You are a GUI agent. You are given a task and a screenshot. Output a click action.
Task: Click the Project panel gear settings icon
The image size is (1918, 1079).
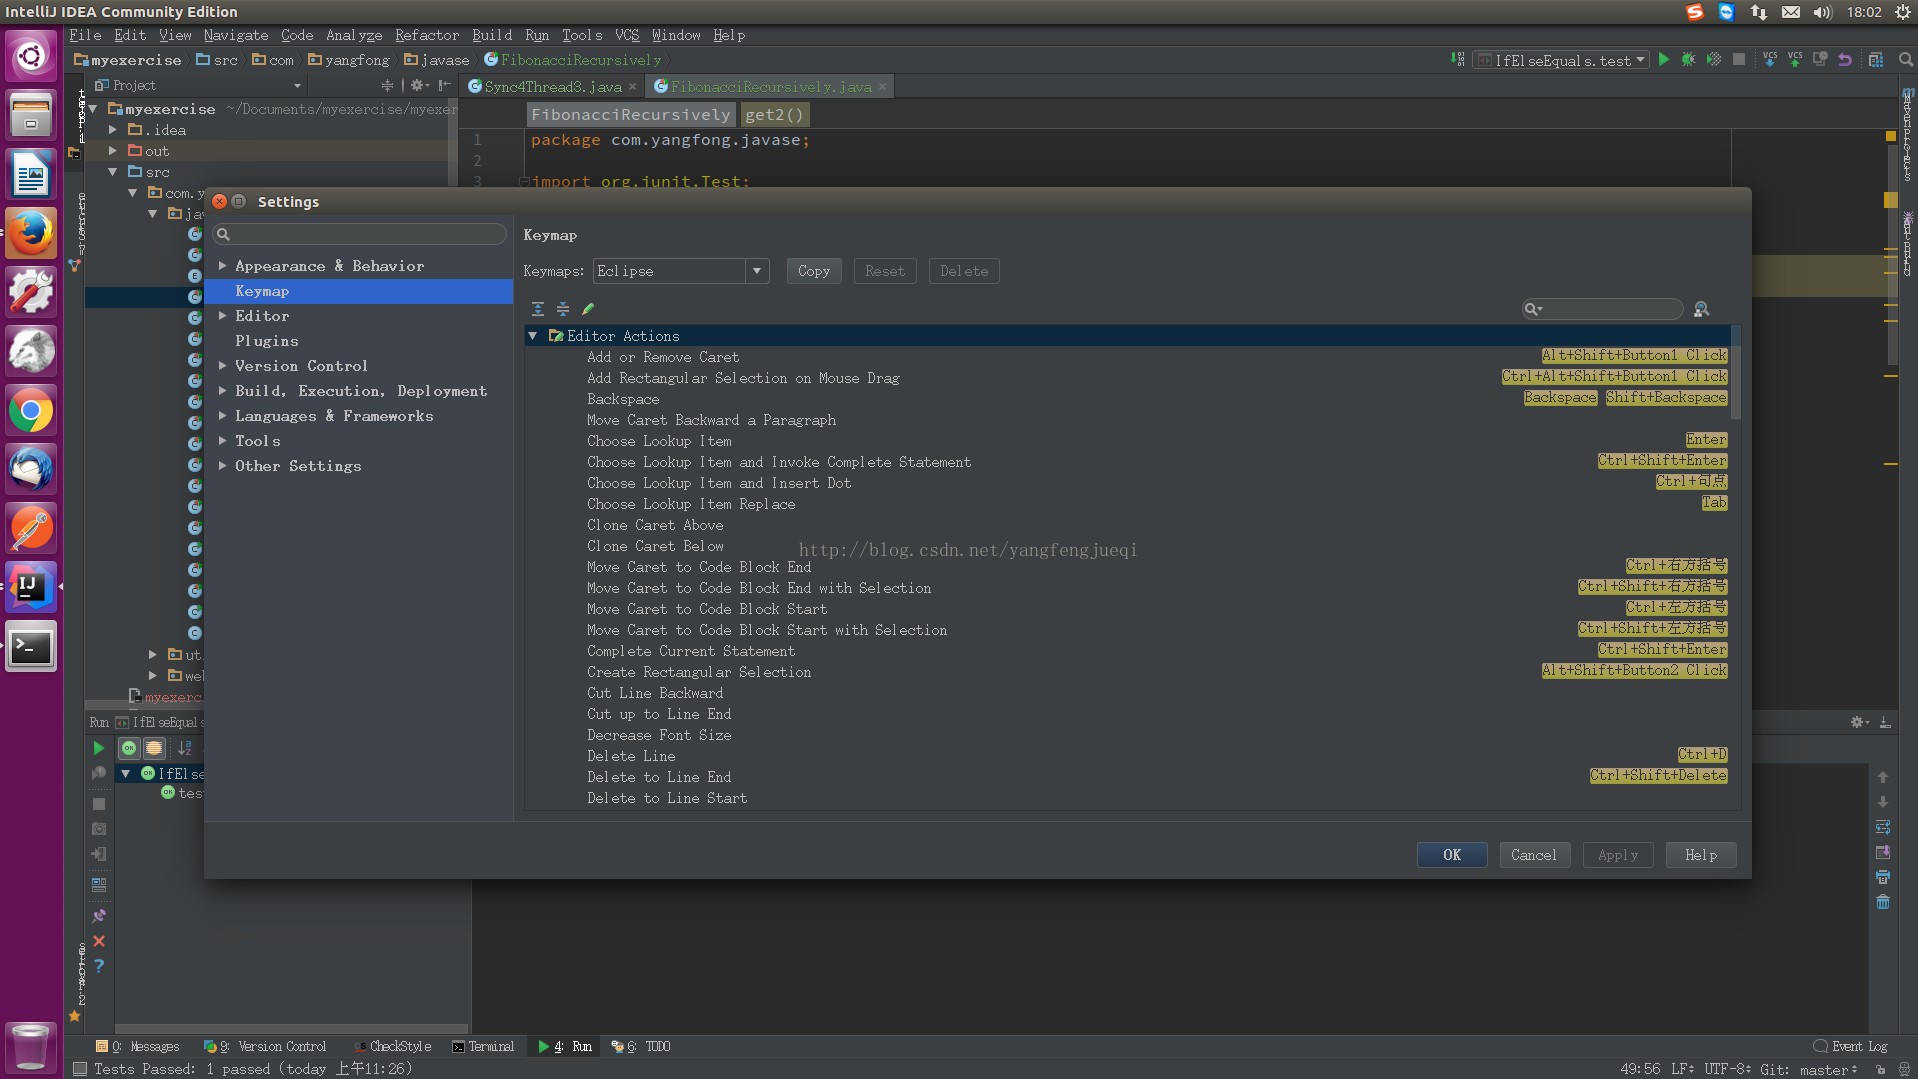(x=420, y=86)
